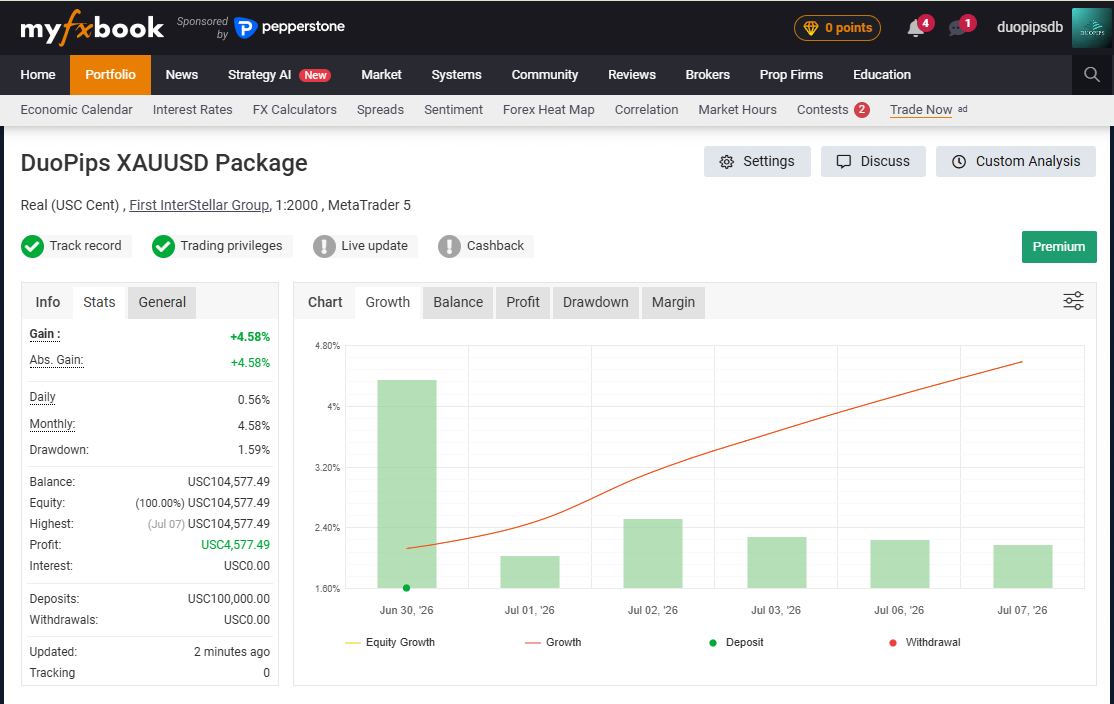Click the Track record green checkmark
Image resolution: width=1114 pixels, height=704 pixels.
tap(33, 247)
